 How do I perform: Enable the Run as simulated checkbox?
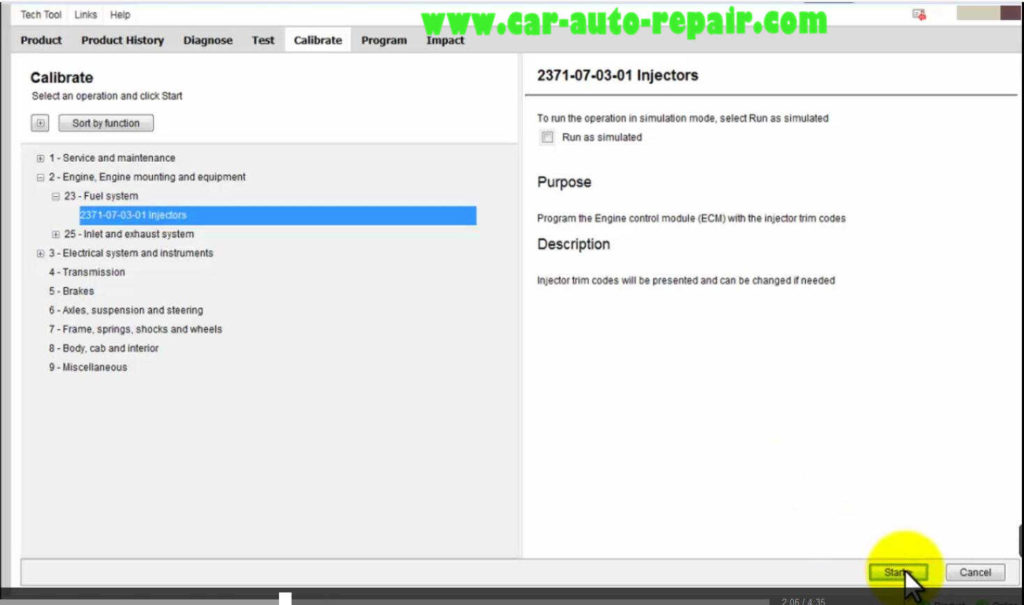point(547,136)
